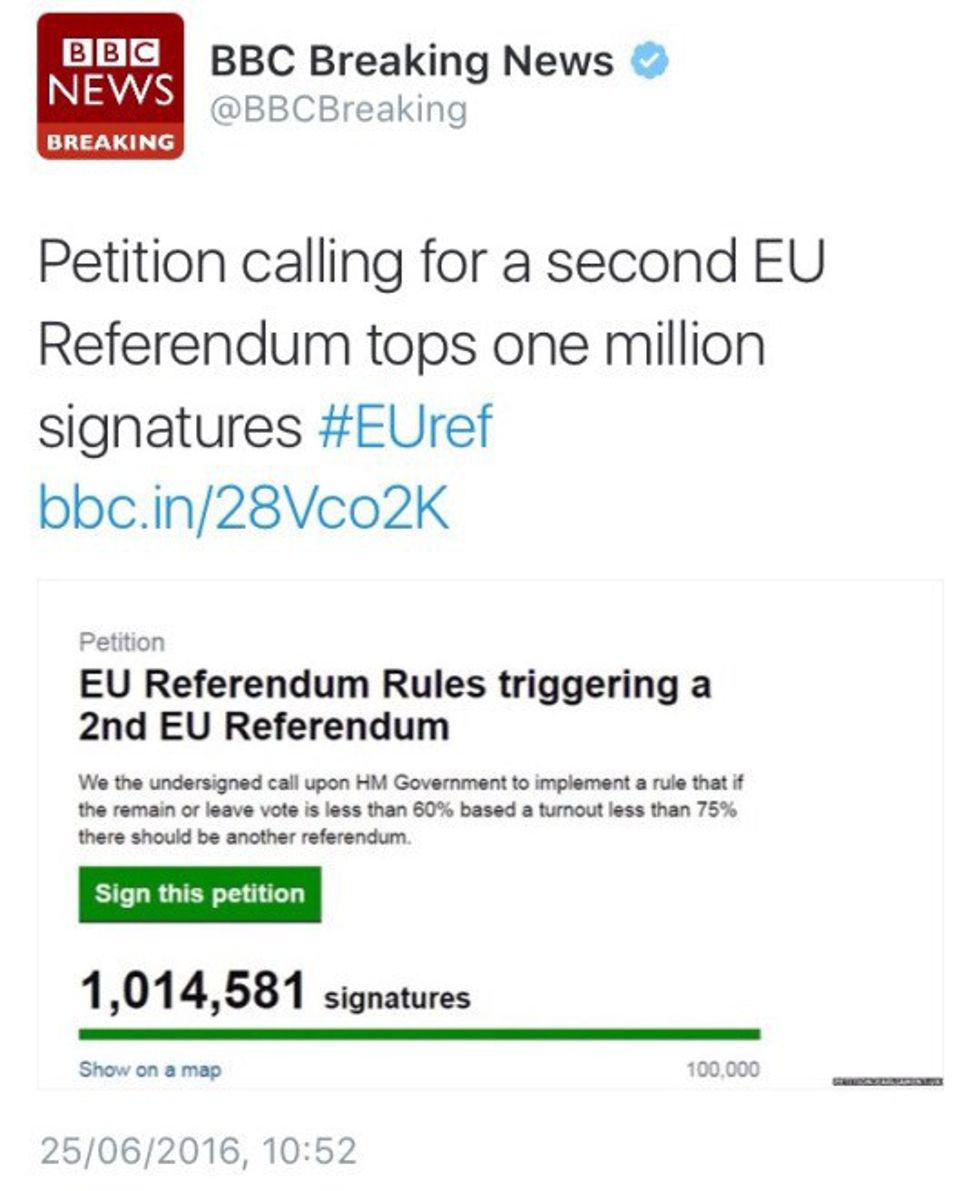Click the 100,000 threshold label
The height and width of the screenshot is (1191, 980).
[722, 1070]
